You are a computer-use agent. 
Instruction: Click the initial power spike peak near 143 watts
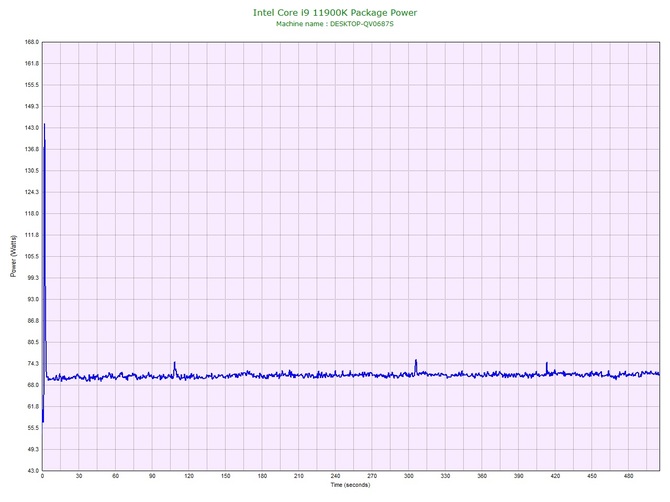coord(44,126)
